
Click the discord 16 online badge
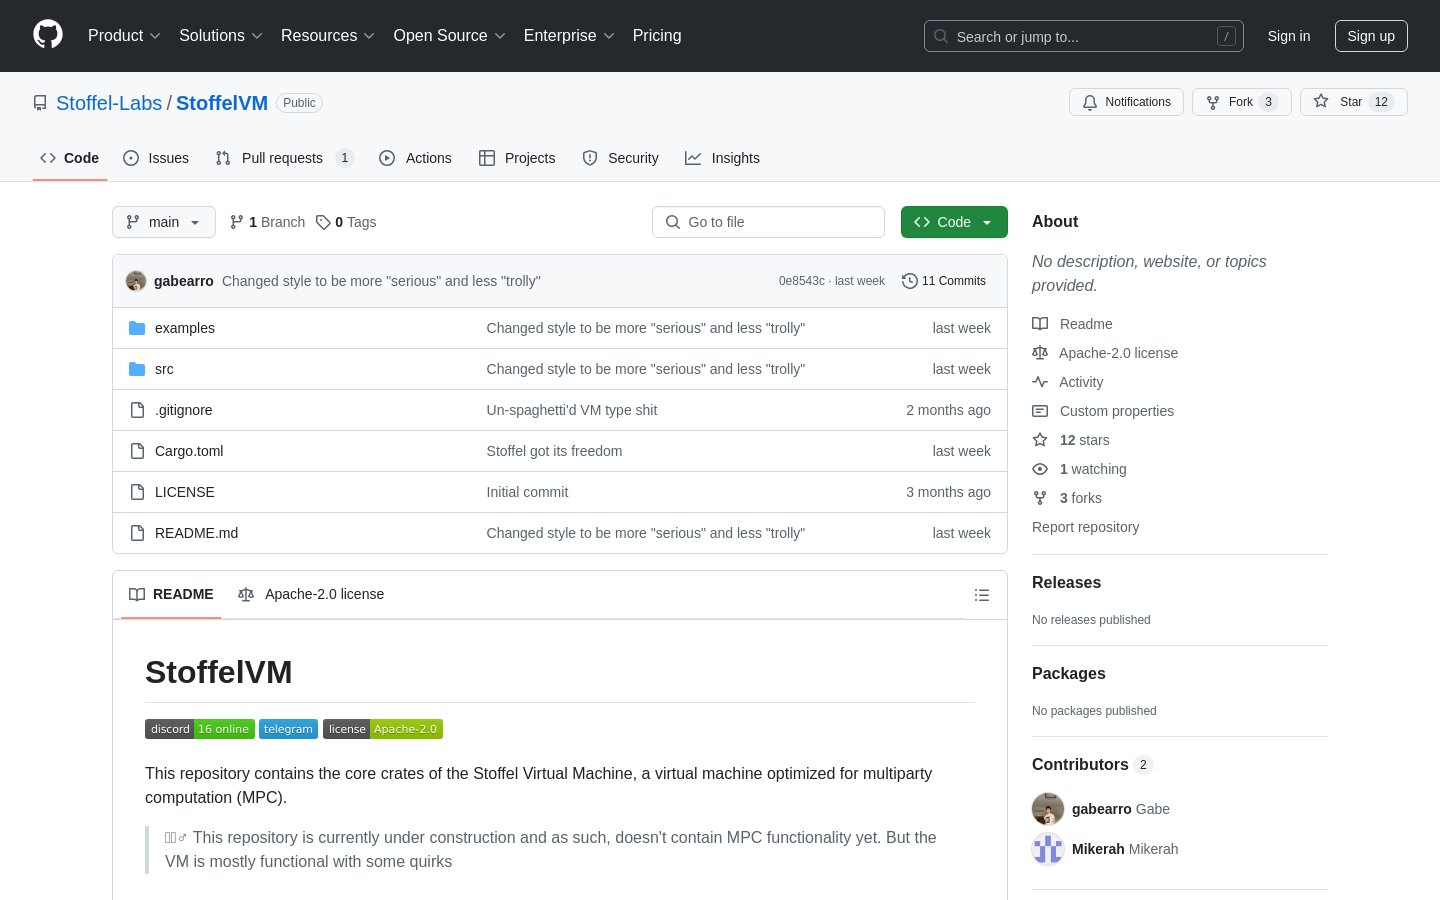(200, 729)
